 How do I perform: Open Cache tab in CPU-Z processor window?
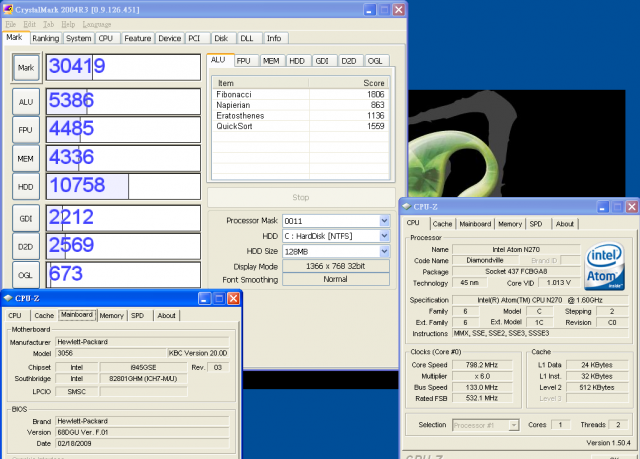pos(442,224)
